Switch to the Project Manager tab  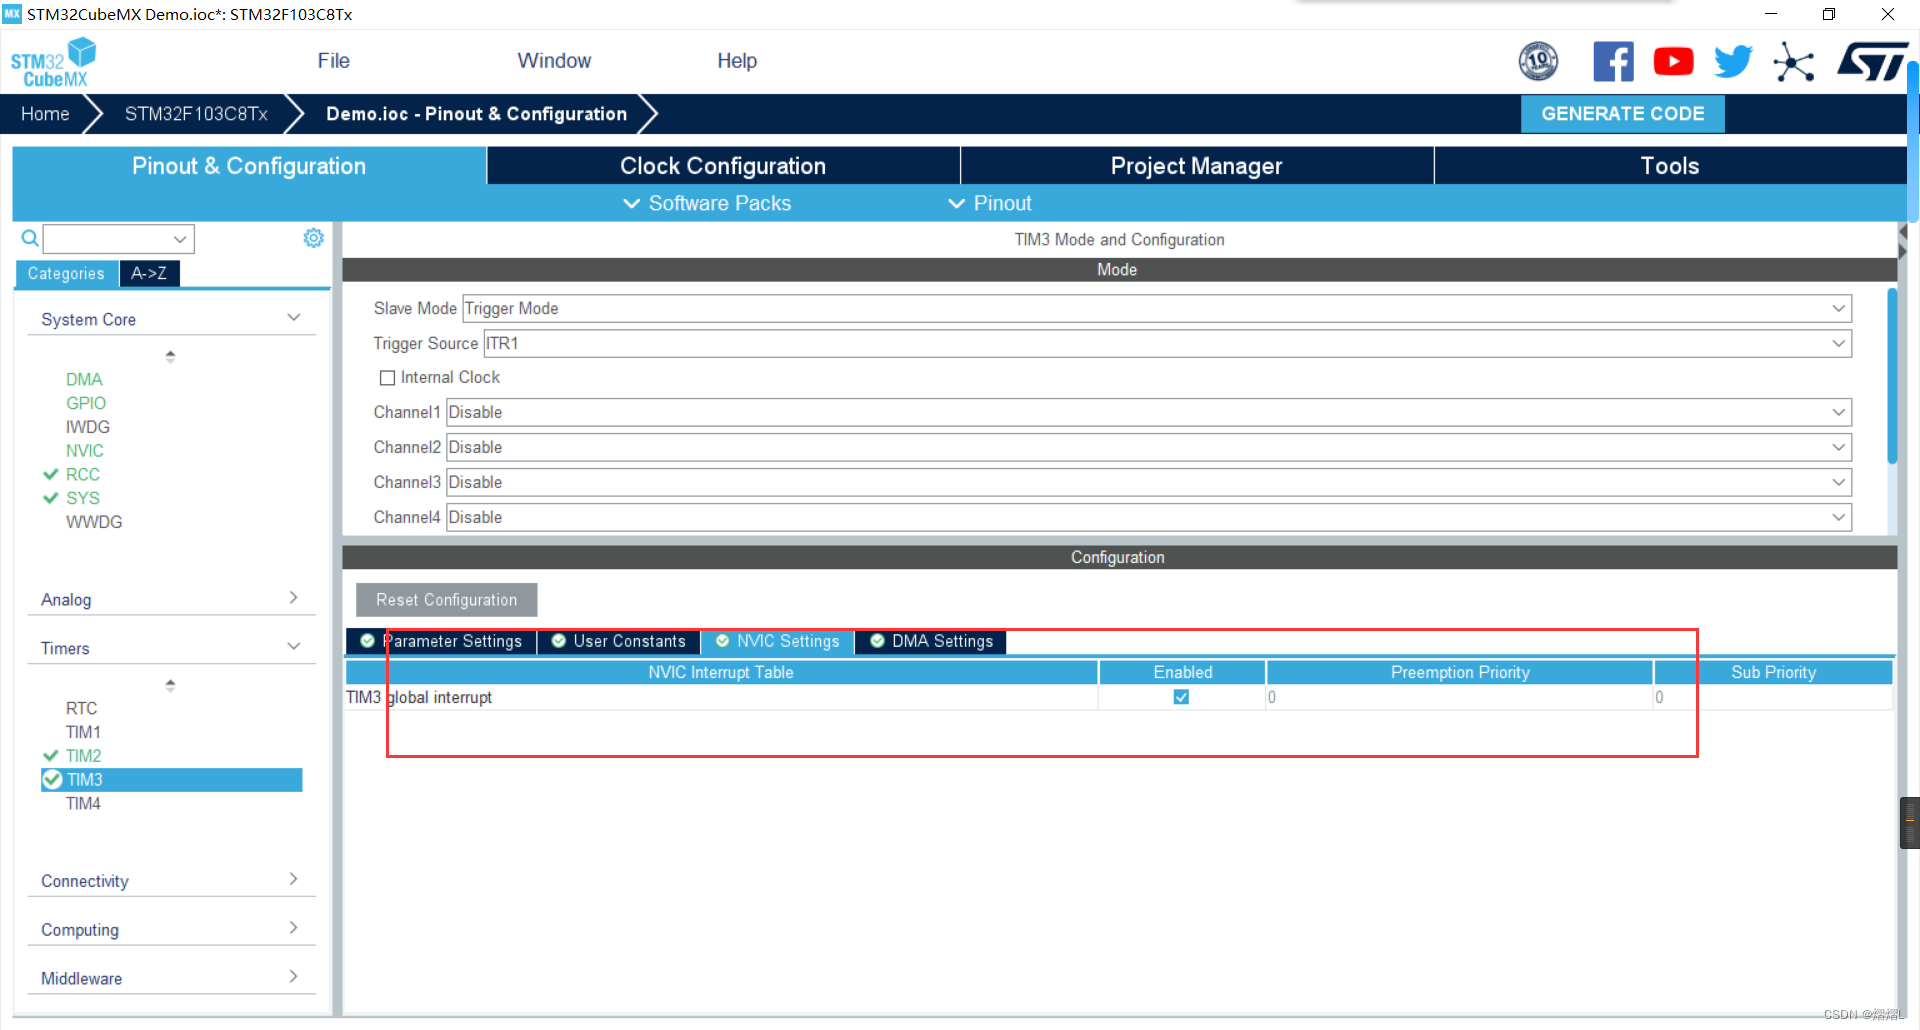click(x=1197, y=166)
